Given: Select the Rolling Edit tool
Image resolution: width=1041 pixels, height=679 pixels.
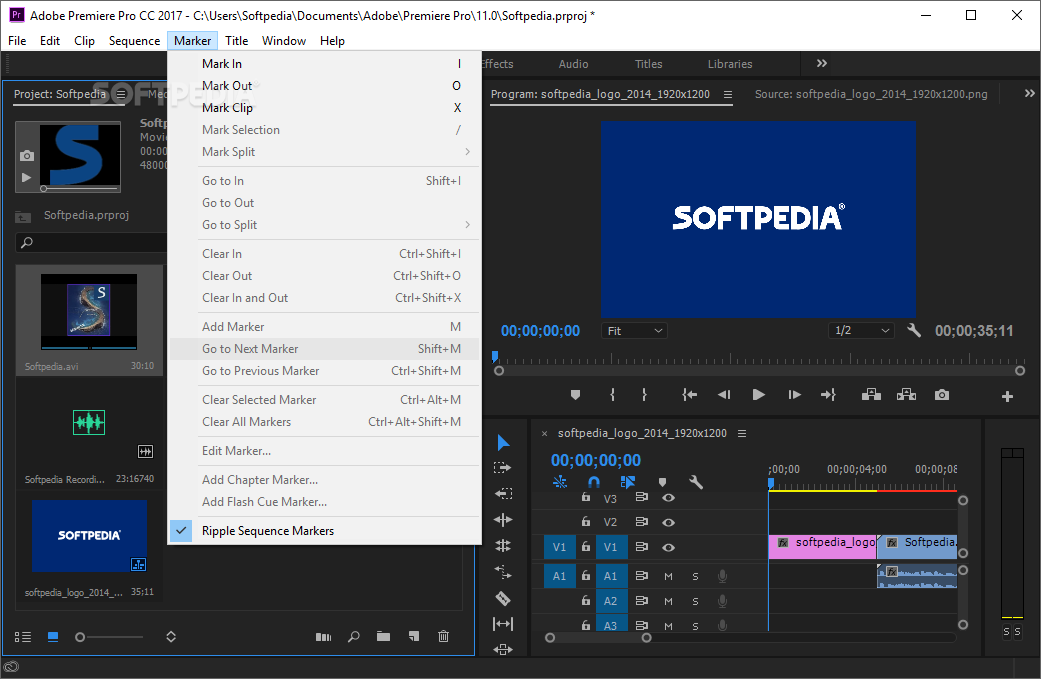Looking at the screenshot, I should tap(503, 546).
